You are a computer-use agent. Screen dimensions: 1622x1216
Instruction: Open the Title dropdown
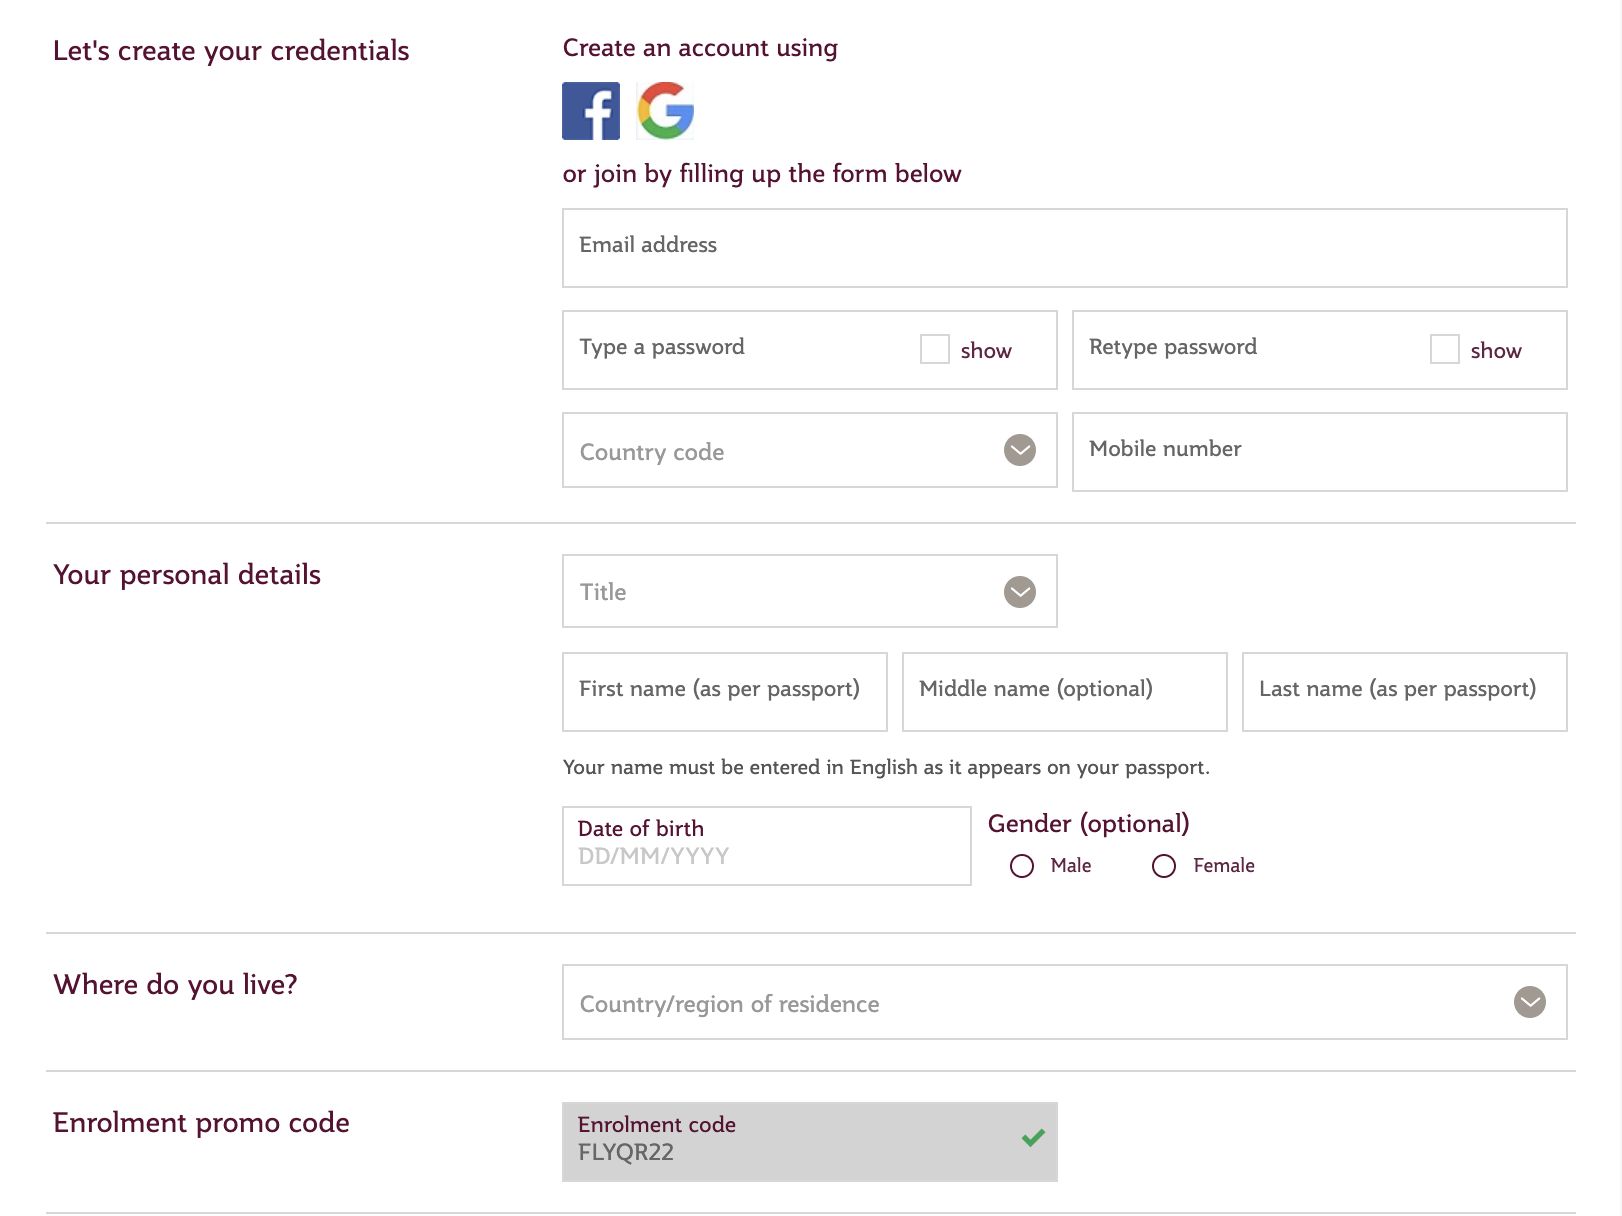810,591
